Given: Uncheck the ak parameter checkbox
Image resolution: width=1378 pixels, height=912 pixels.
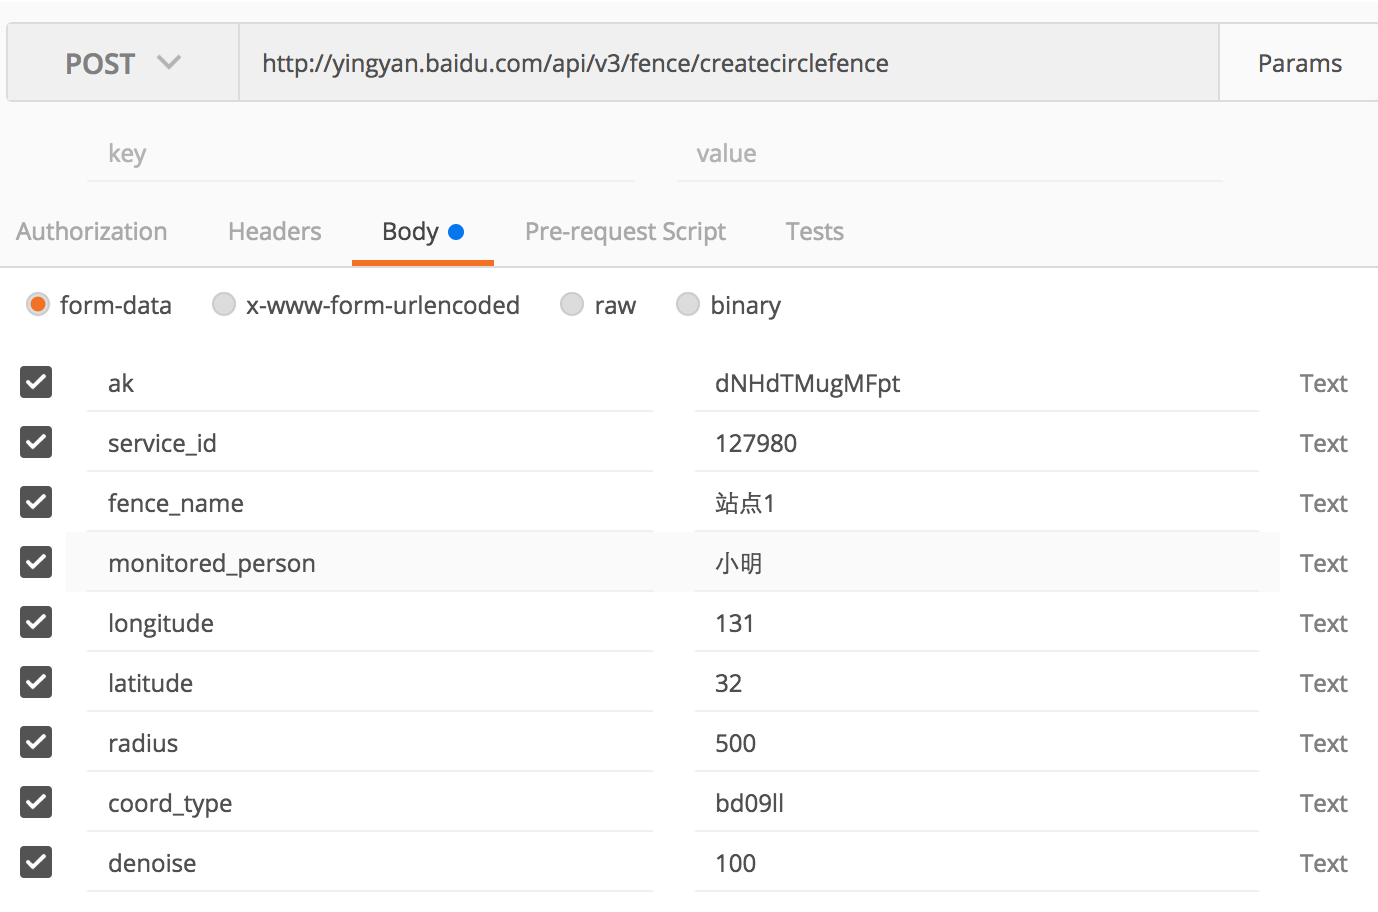Looking at the screenshot, I should (x=36, y=382).
